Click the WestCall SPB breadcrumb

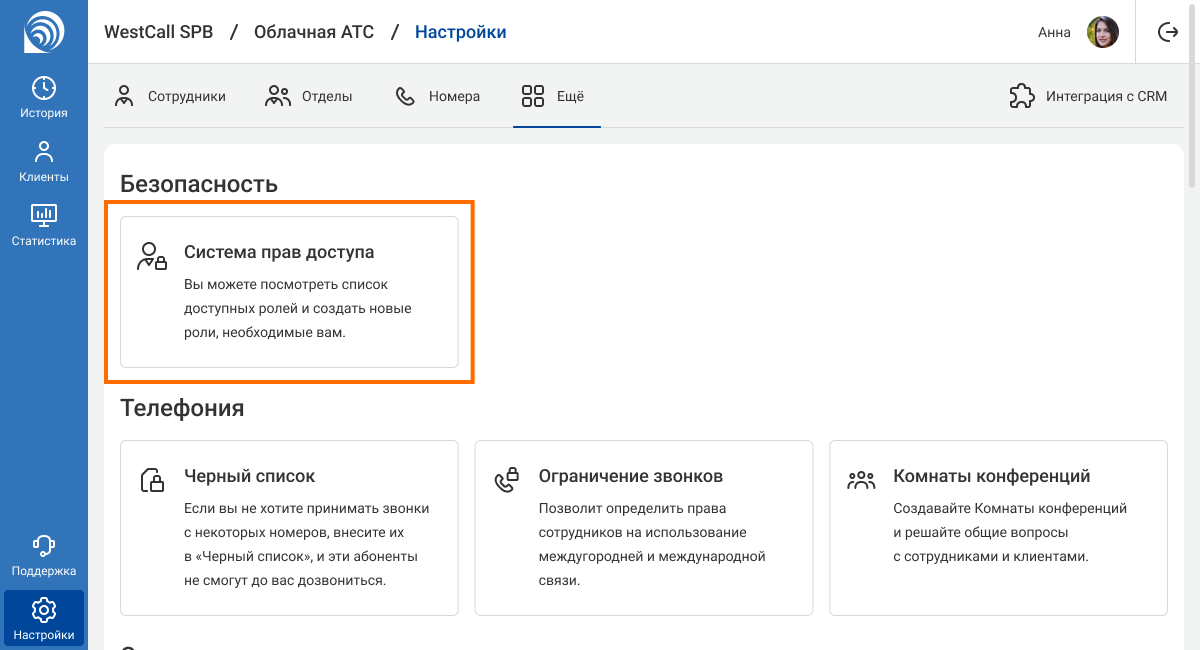coord(158,32)
